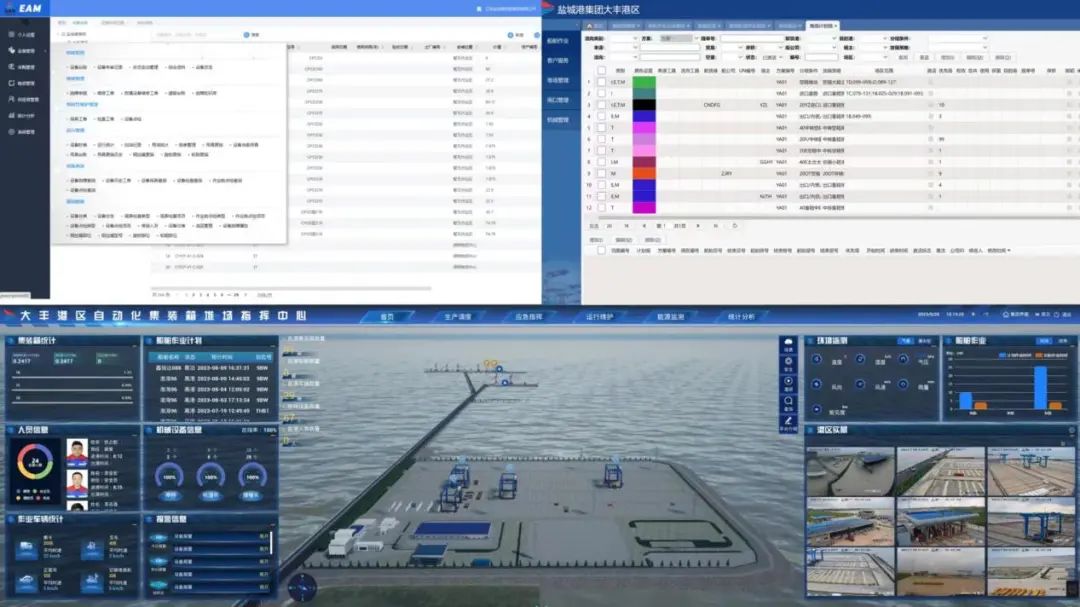
Task: Click the refresh icon in table pagination
Action: click(x=735, y=225)
